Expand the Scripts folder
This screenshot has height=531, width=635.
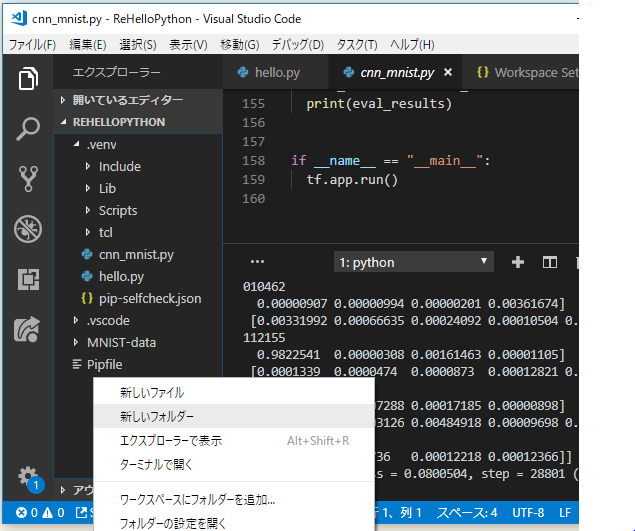[87, 210]
